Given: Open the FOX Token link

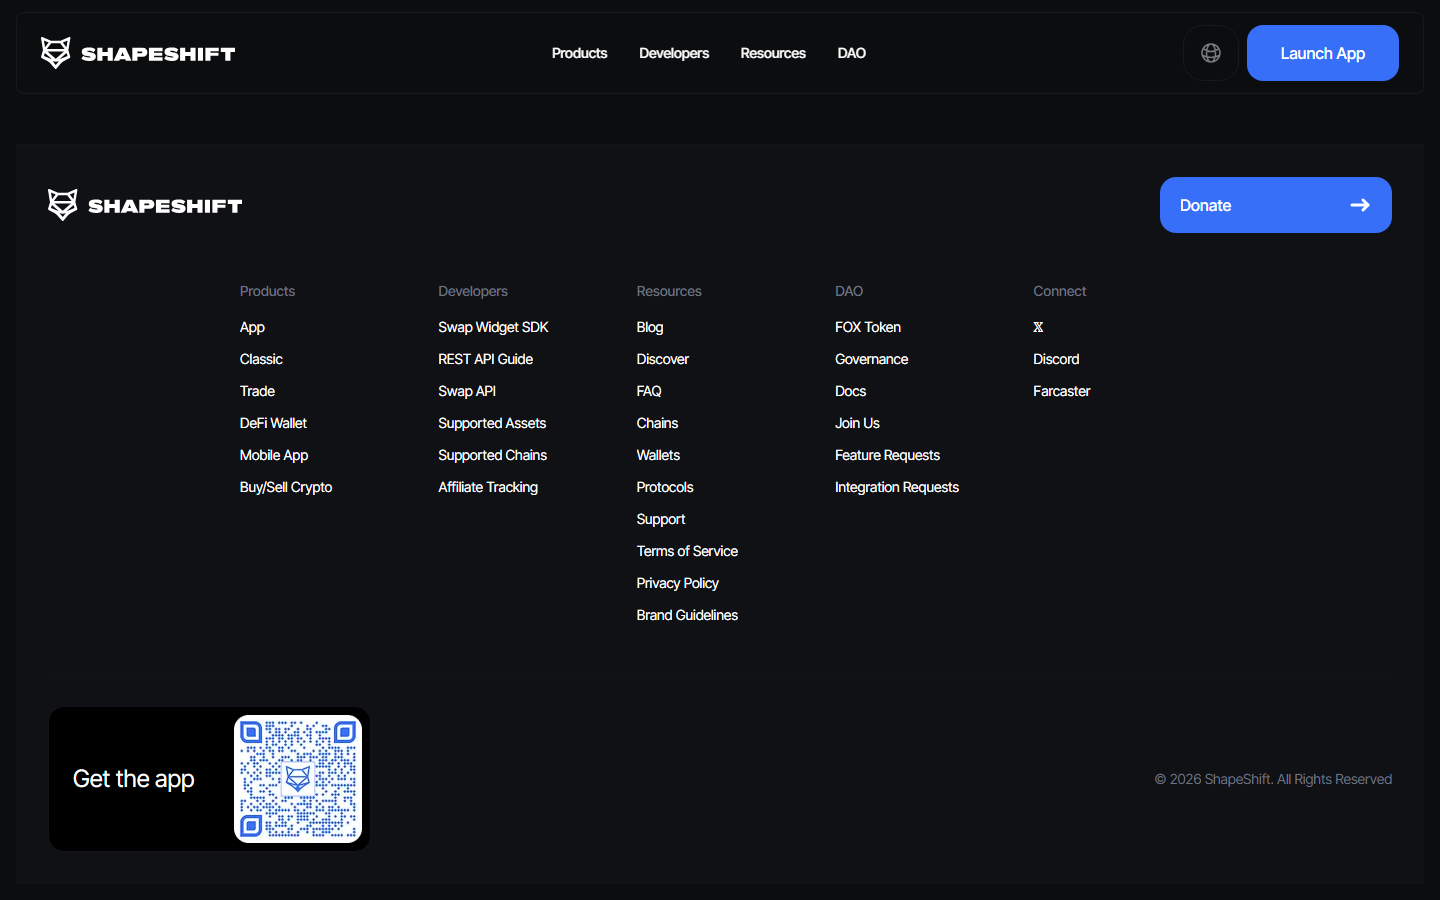Looking at the screenshot, I should [868, 327].
